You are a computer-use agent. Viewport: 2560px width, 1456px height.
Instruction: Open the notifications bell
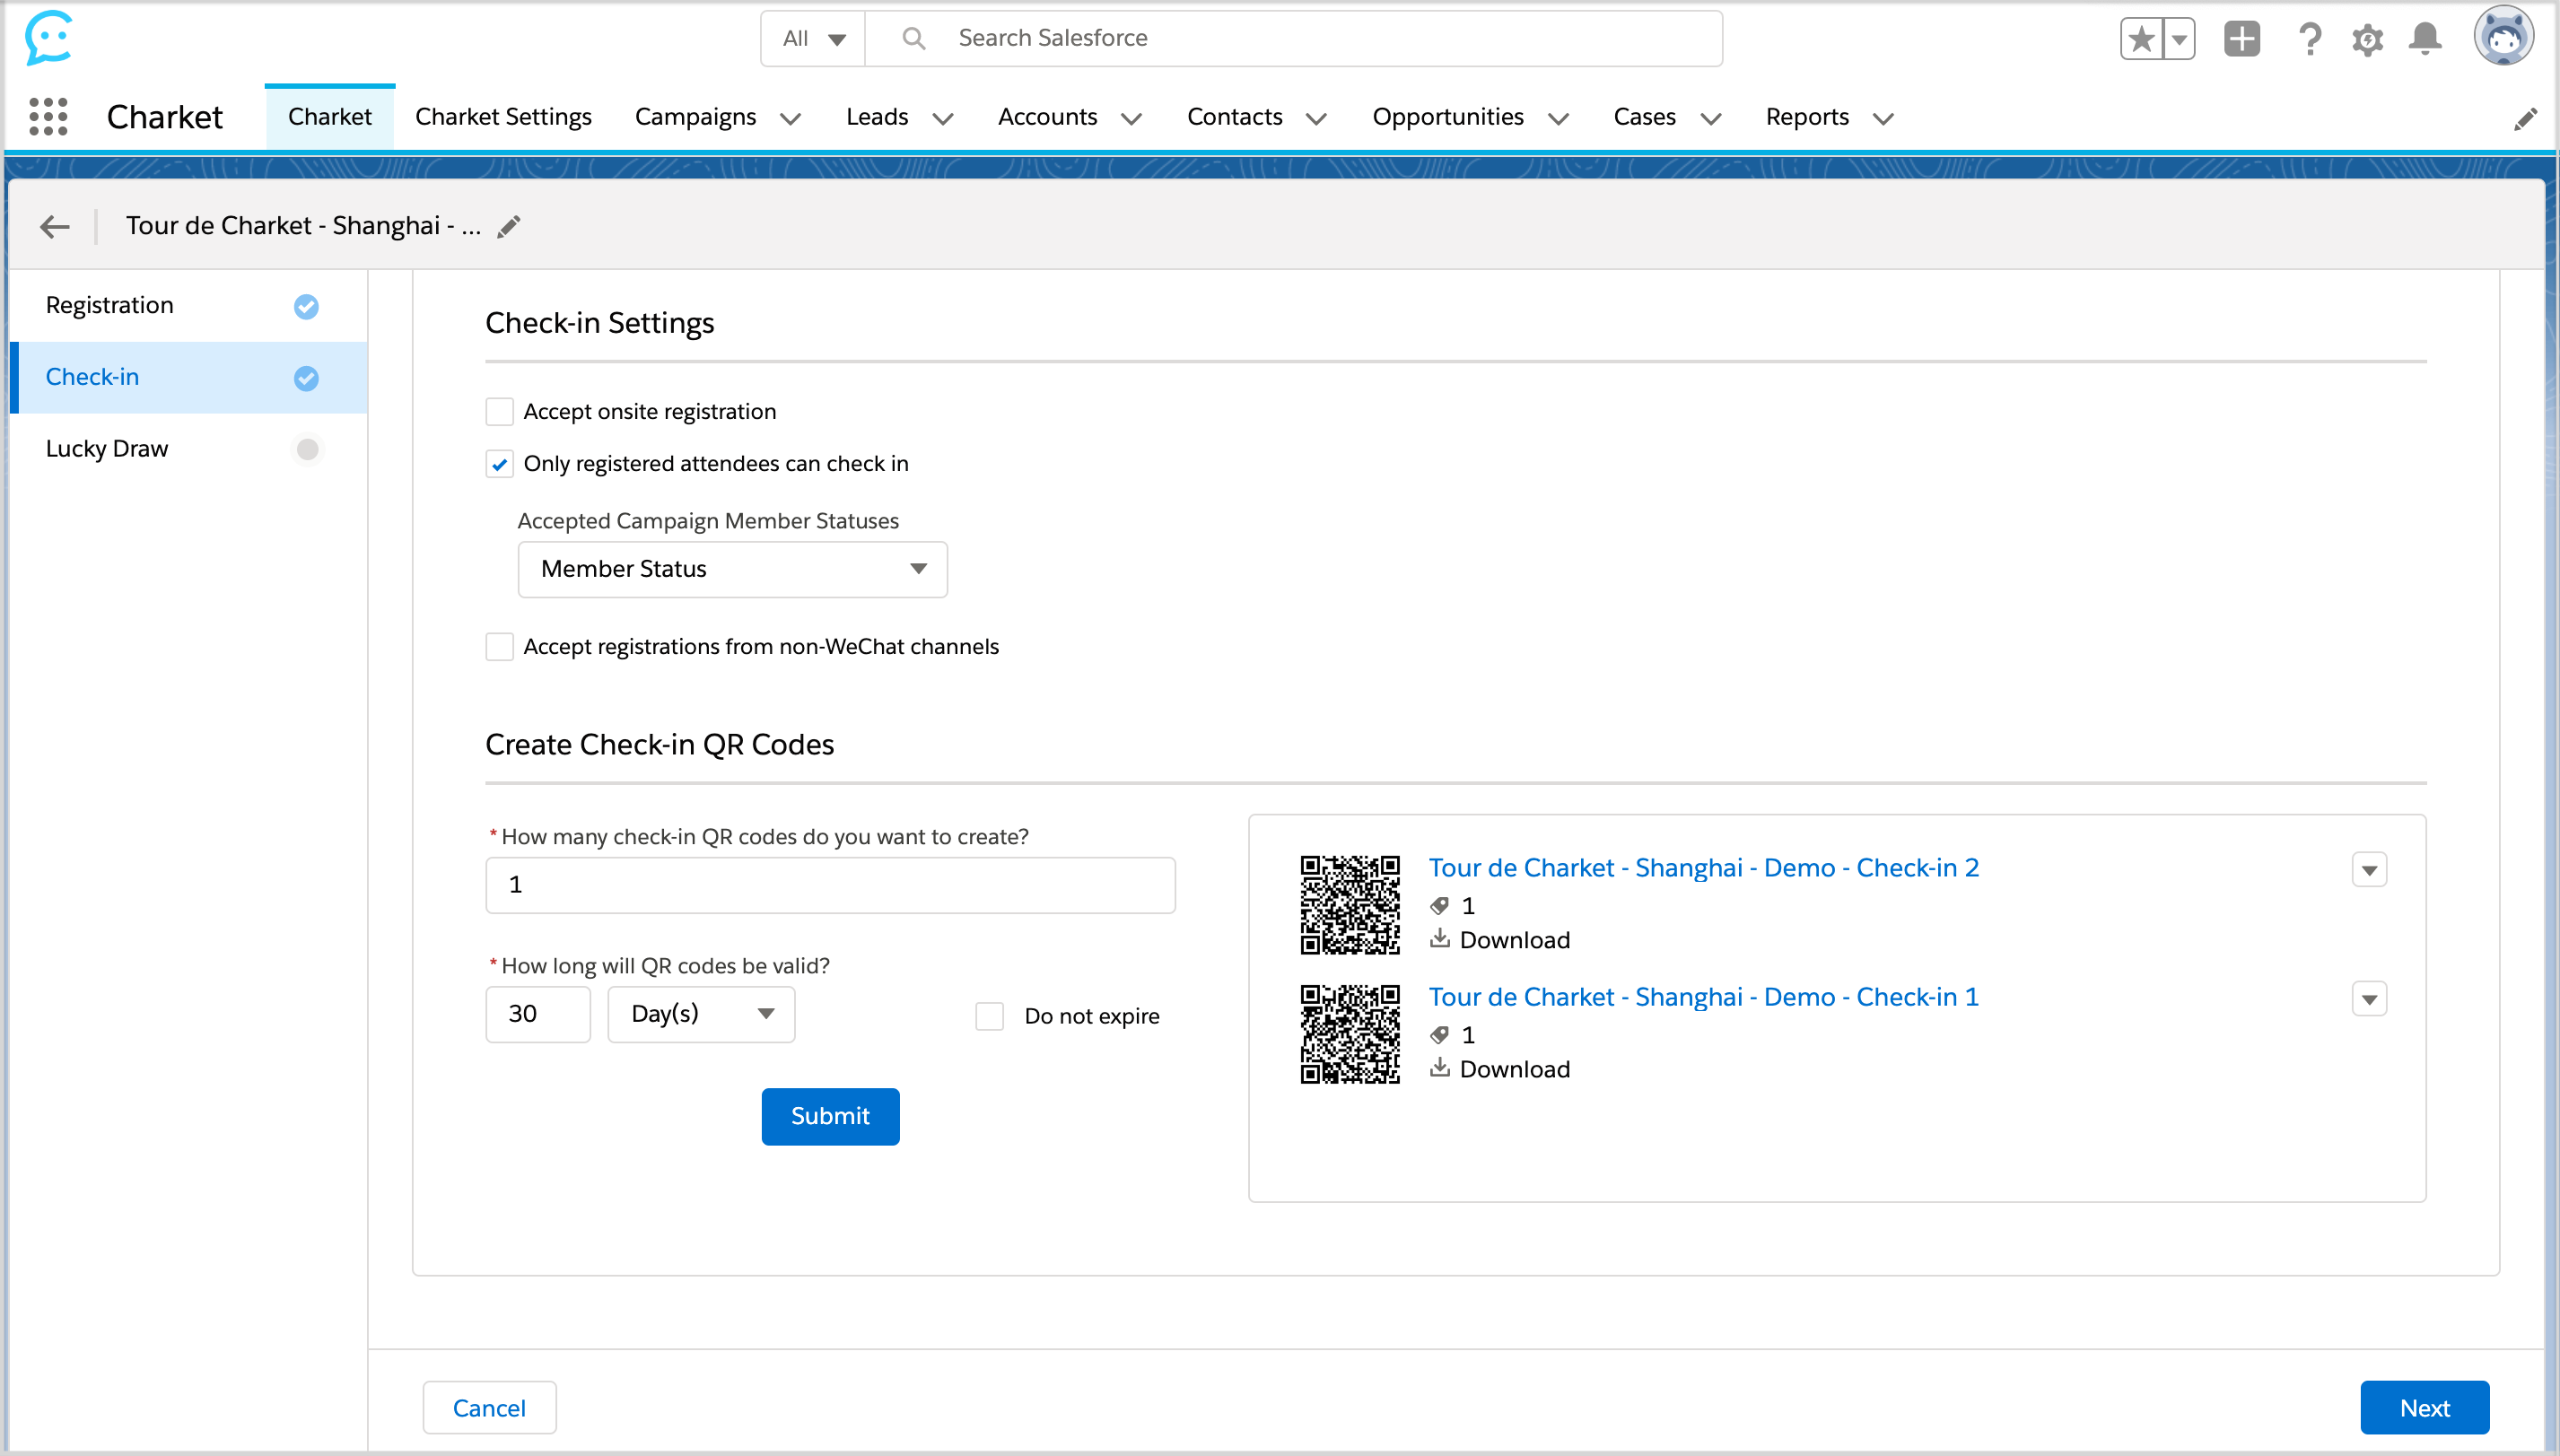pos(2425,40)
